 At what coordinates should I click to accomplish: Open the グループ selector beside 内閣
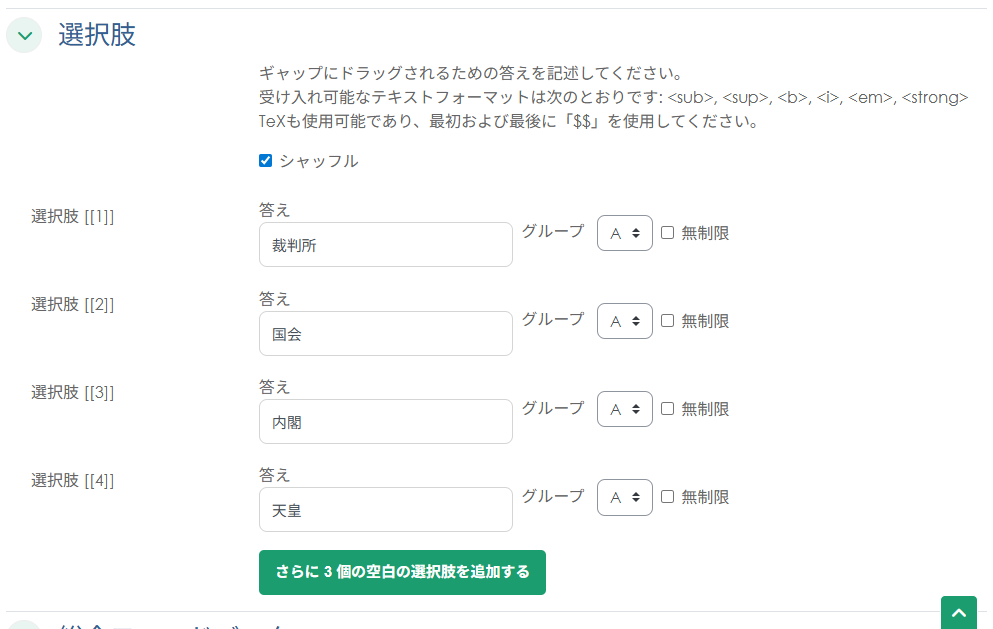(624, 409)
